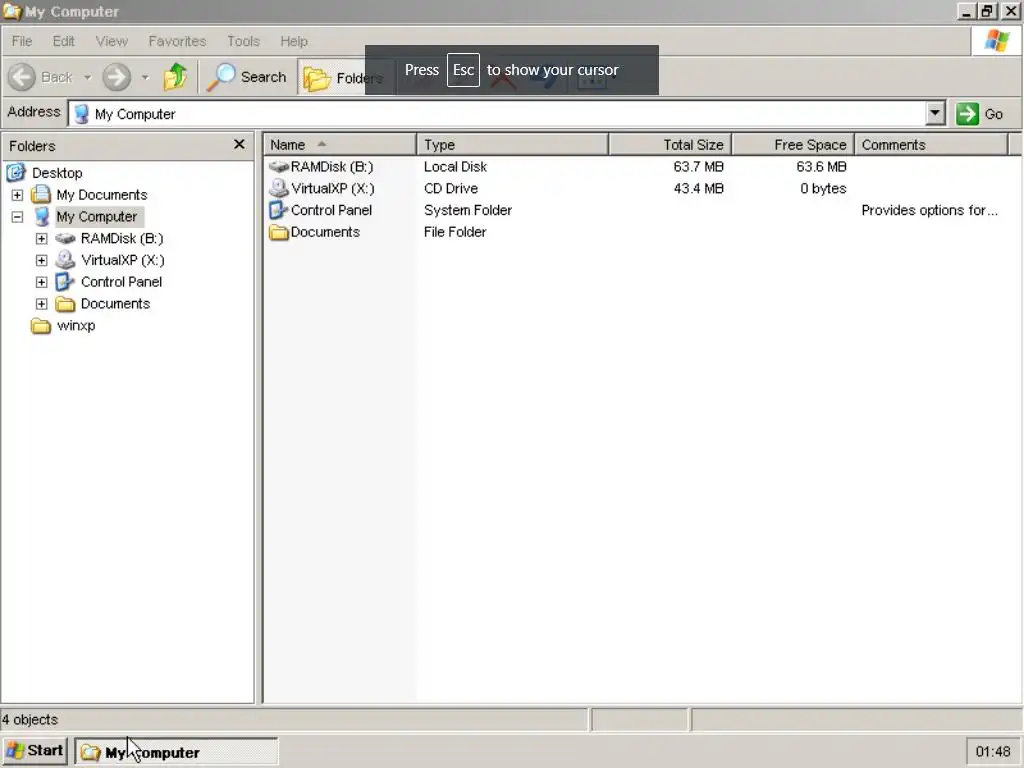Expand My Documents tree node
Viewport: 1024px width, 768px height.
click(17, 195)
